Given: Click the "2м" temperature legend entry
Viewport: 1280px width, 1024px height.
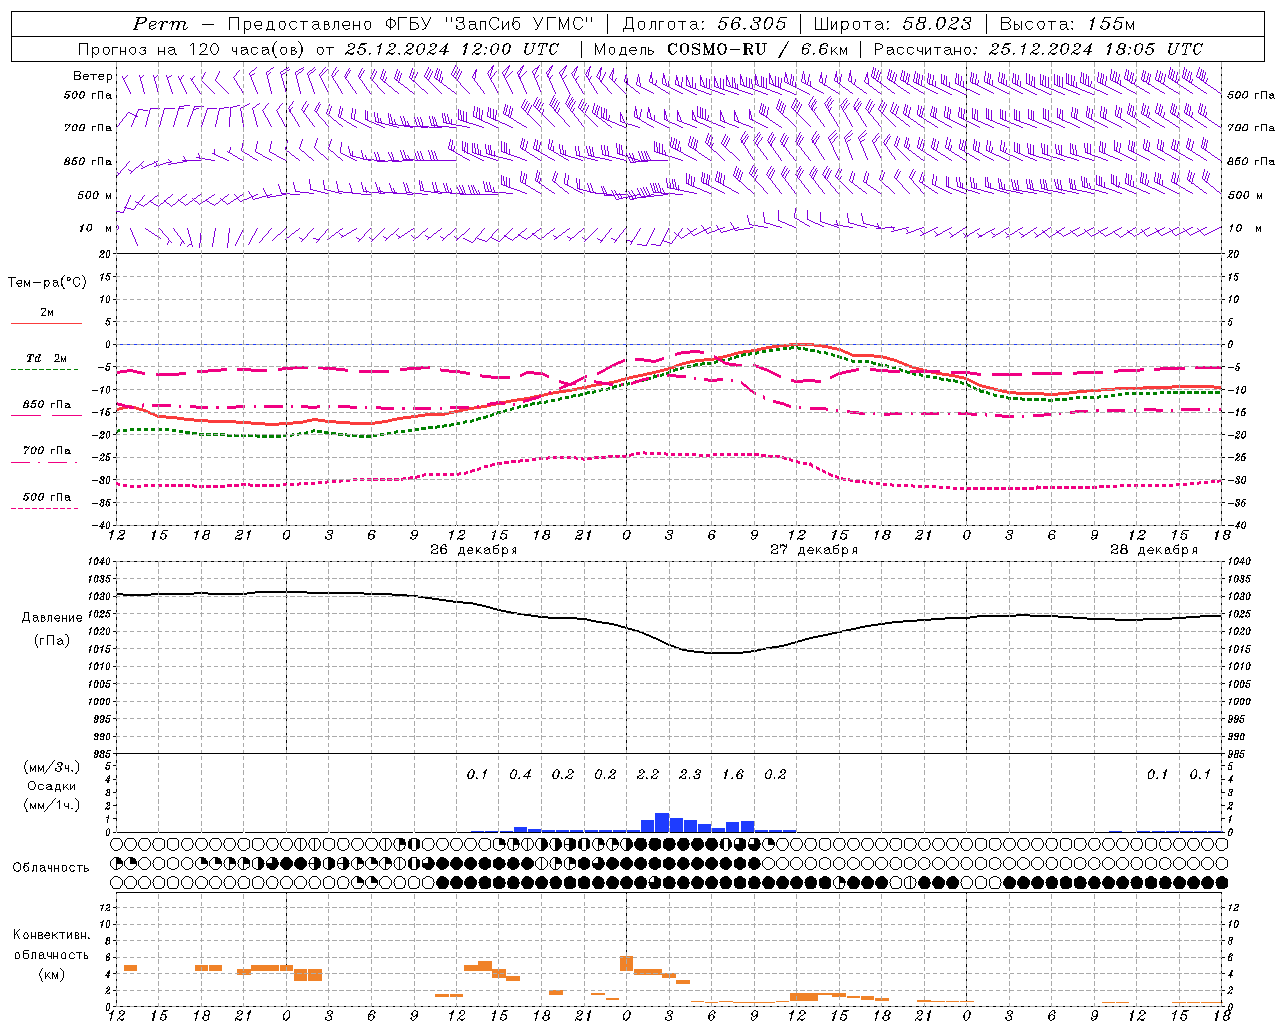Looking at the screenshot, I should pos(47,313).
